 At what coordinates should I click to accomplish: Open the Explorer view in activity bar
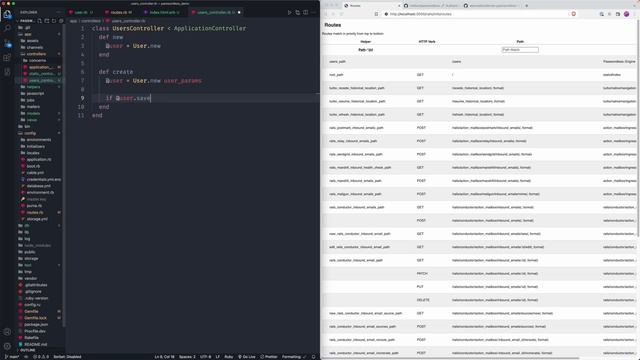[x=7, y=14]
